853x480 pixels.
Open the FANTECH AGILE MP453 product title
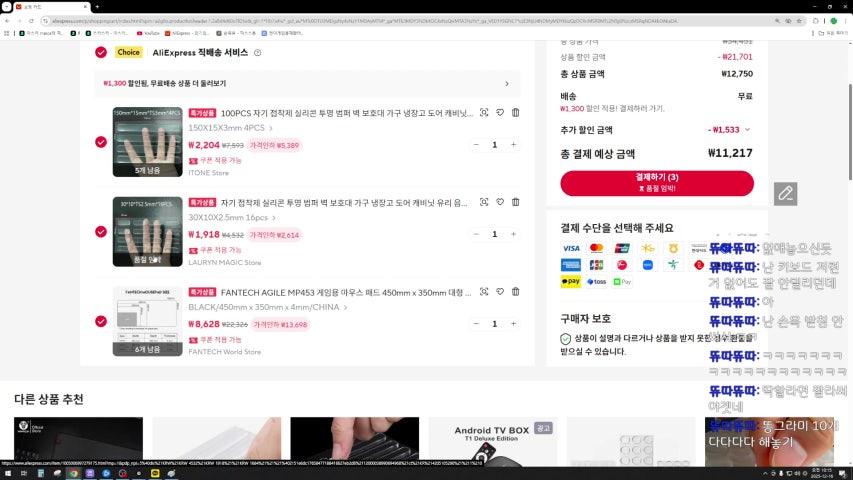click(346, 292)
